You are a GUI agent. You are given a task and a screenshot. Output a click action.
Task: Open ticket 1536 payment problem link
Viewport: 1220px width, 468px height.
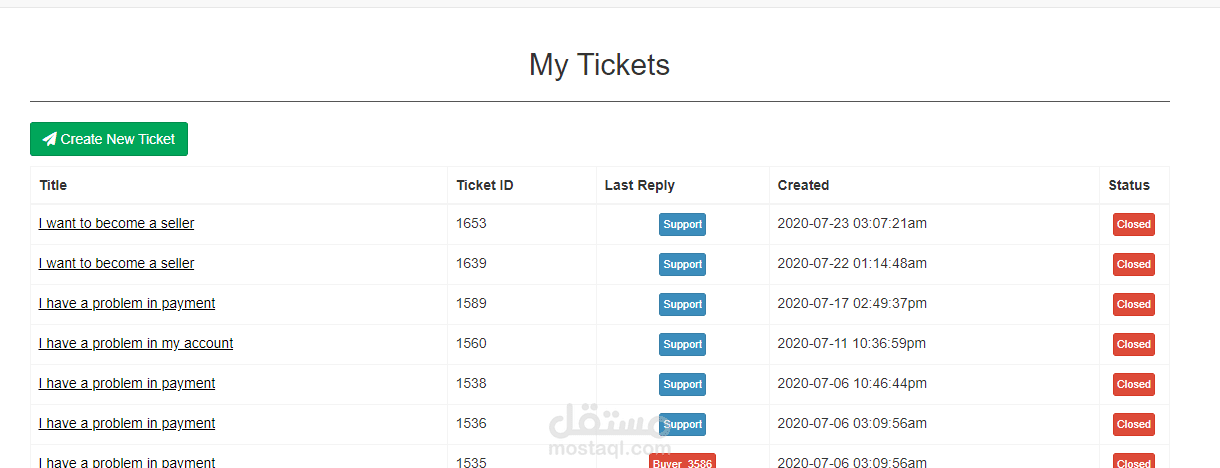[x=127, y=423]
